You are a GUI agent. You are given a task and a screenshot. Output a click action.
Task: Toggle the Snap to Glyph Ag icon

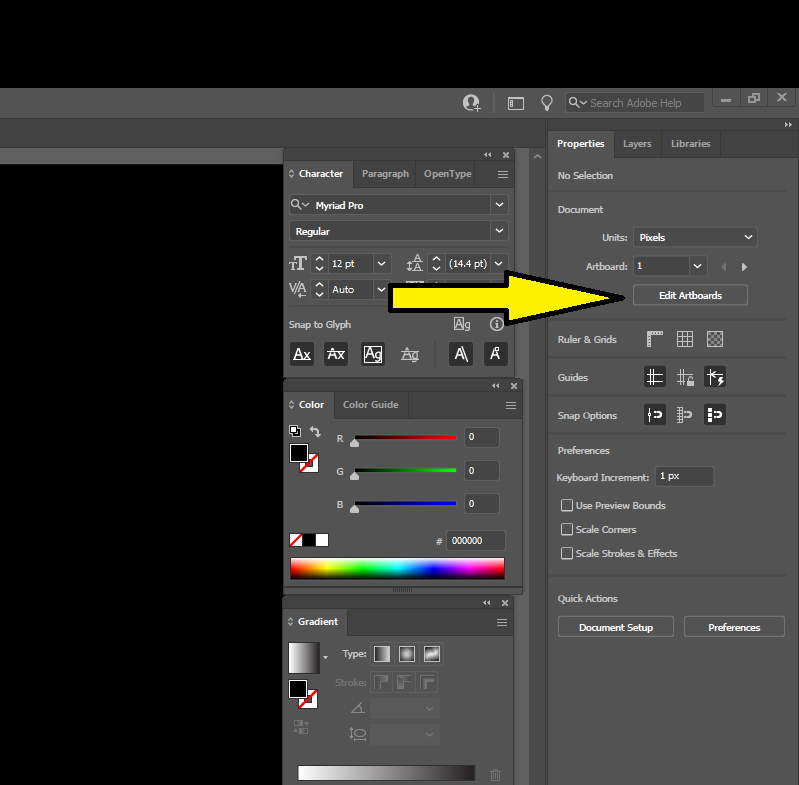coord(462,324)
